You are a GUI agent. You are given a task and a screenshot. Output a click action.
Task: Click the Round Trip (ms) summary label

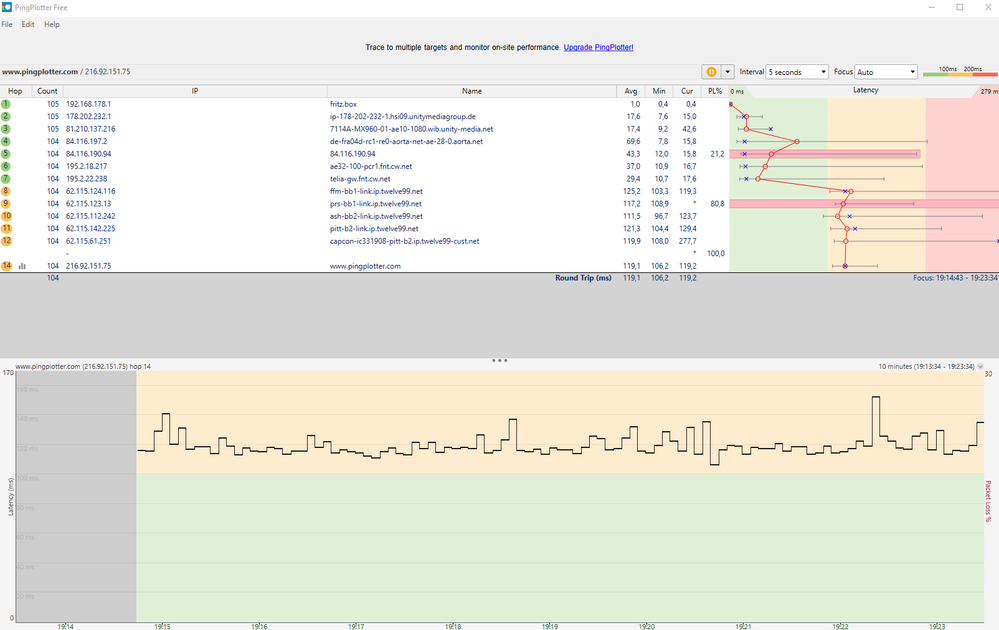583,278
